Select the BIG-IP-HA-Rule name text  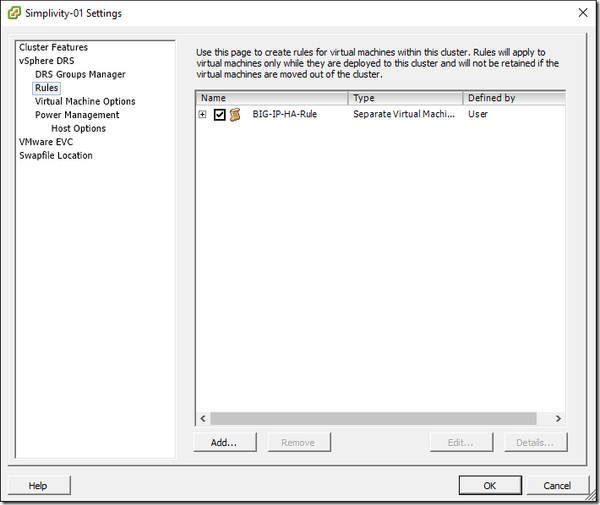284,114
